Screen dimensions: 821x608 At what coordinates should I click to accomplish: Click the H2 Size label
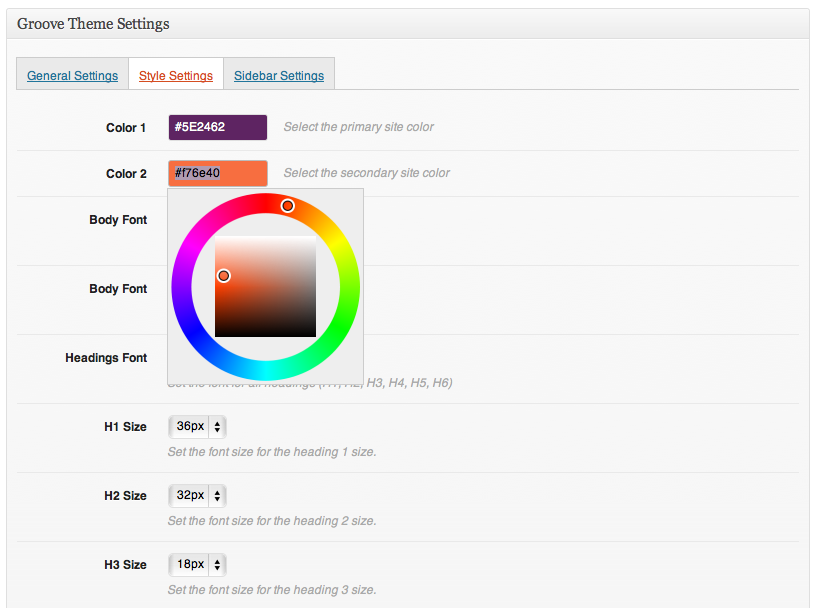pyautogui.click(x=125, y=496)
